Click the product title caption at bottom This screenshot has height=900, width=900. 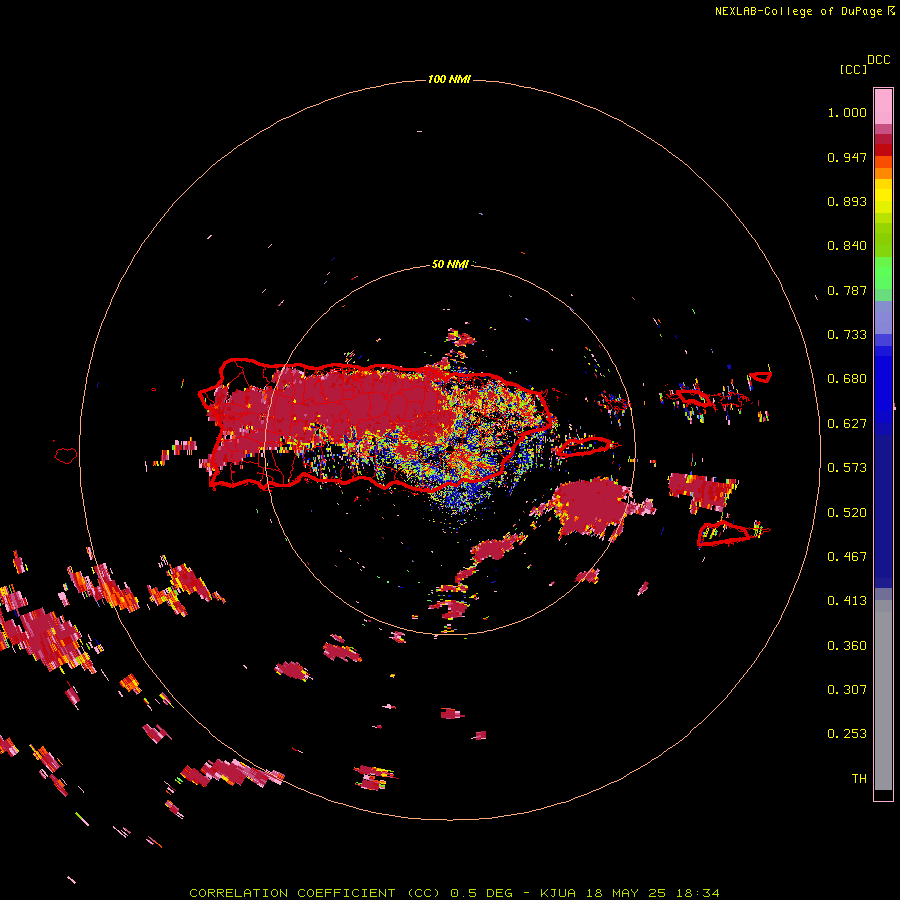pos(454,893)
